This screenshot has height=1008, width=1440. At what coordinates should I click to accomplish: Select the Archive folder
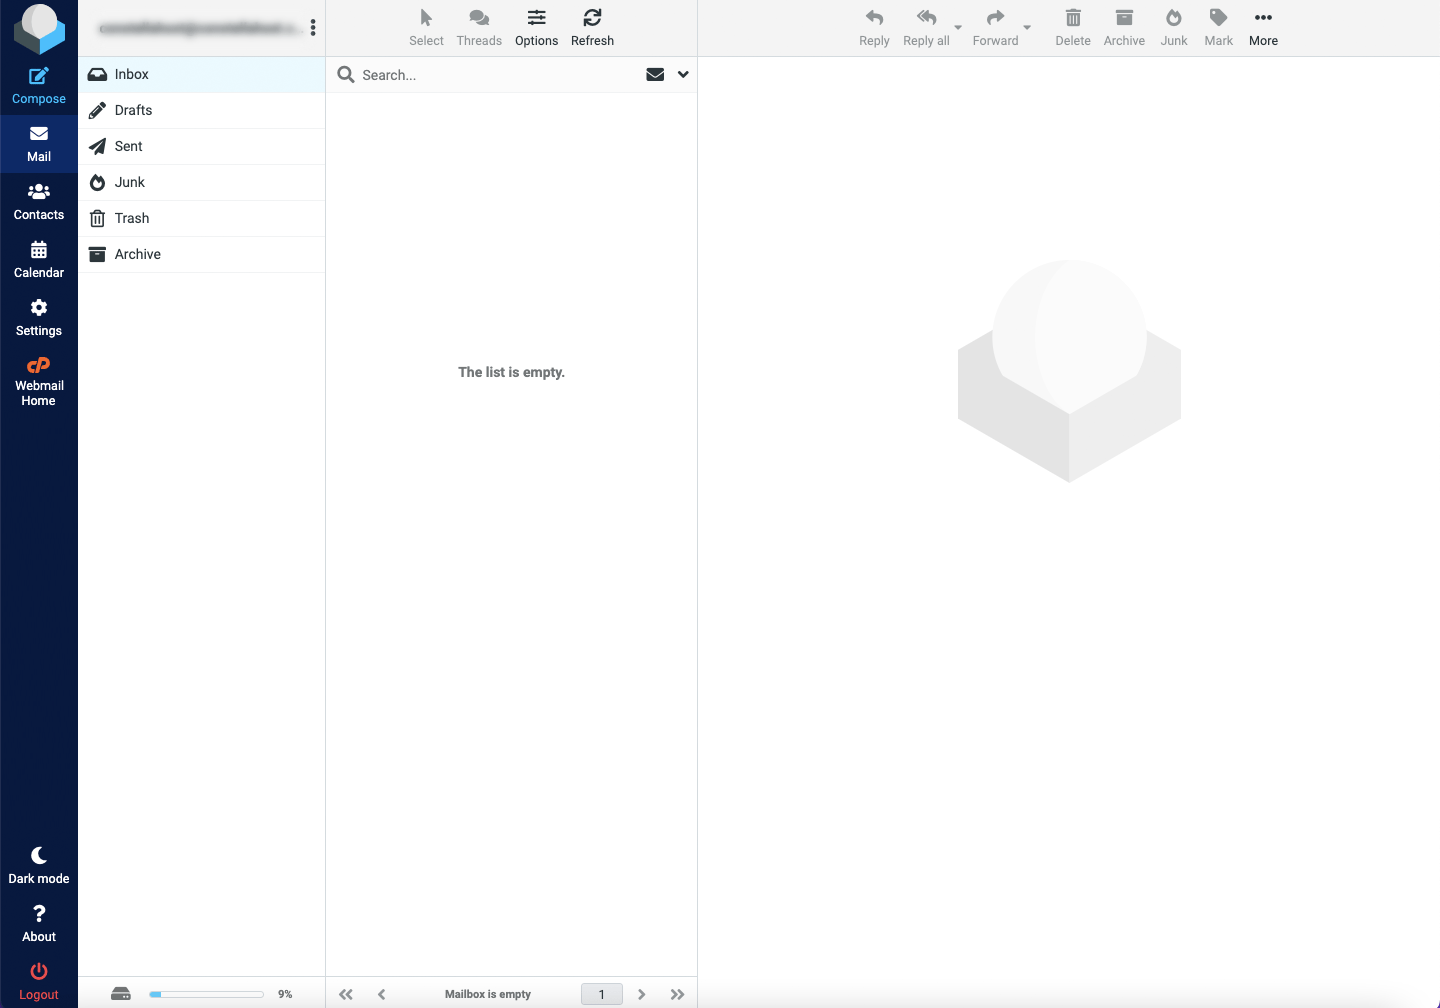pyautogui.click(x=201, y=255)
